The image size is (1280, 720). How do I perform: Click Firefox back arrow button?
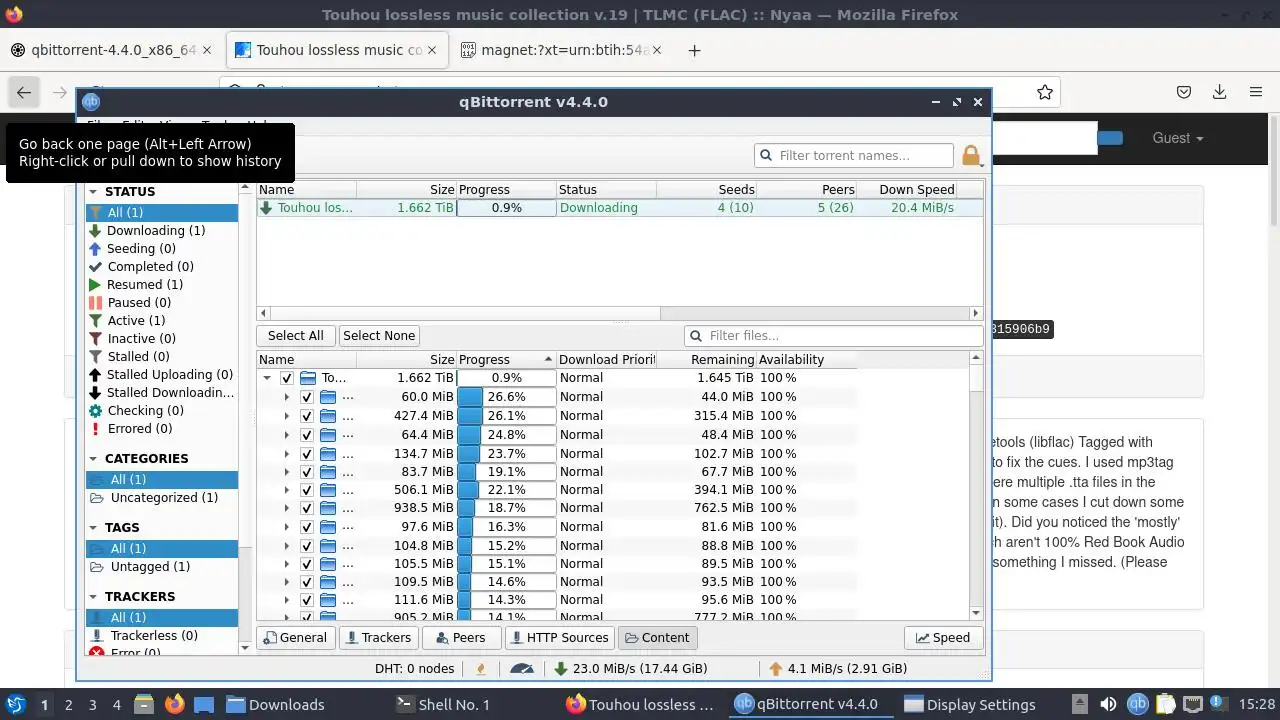pos(24,92)
